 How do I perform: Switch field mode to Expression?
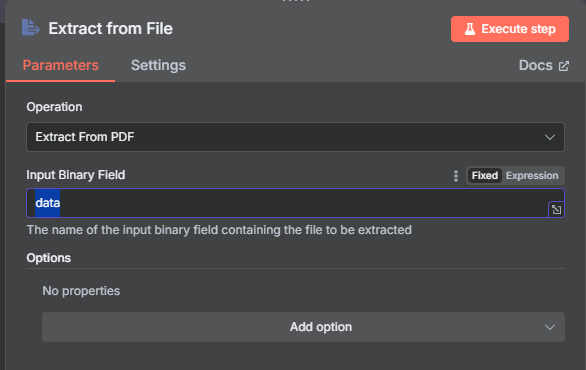532,176
